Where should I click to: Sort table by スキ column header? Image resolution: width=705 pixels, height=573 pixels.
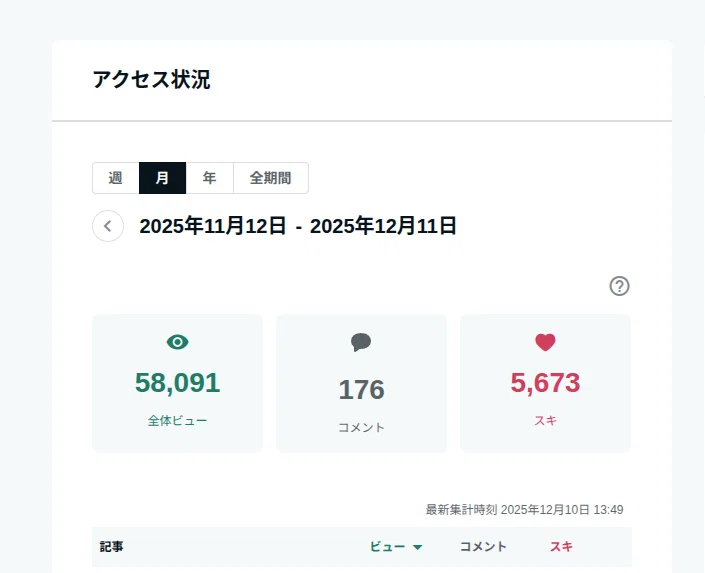pos(561,547)
